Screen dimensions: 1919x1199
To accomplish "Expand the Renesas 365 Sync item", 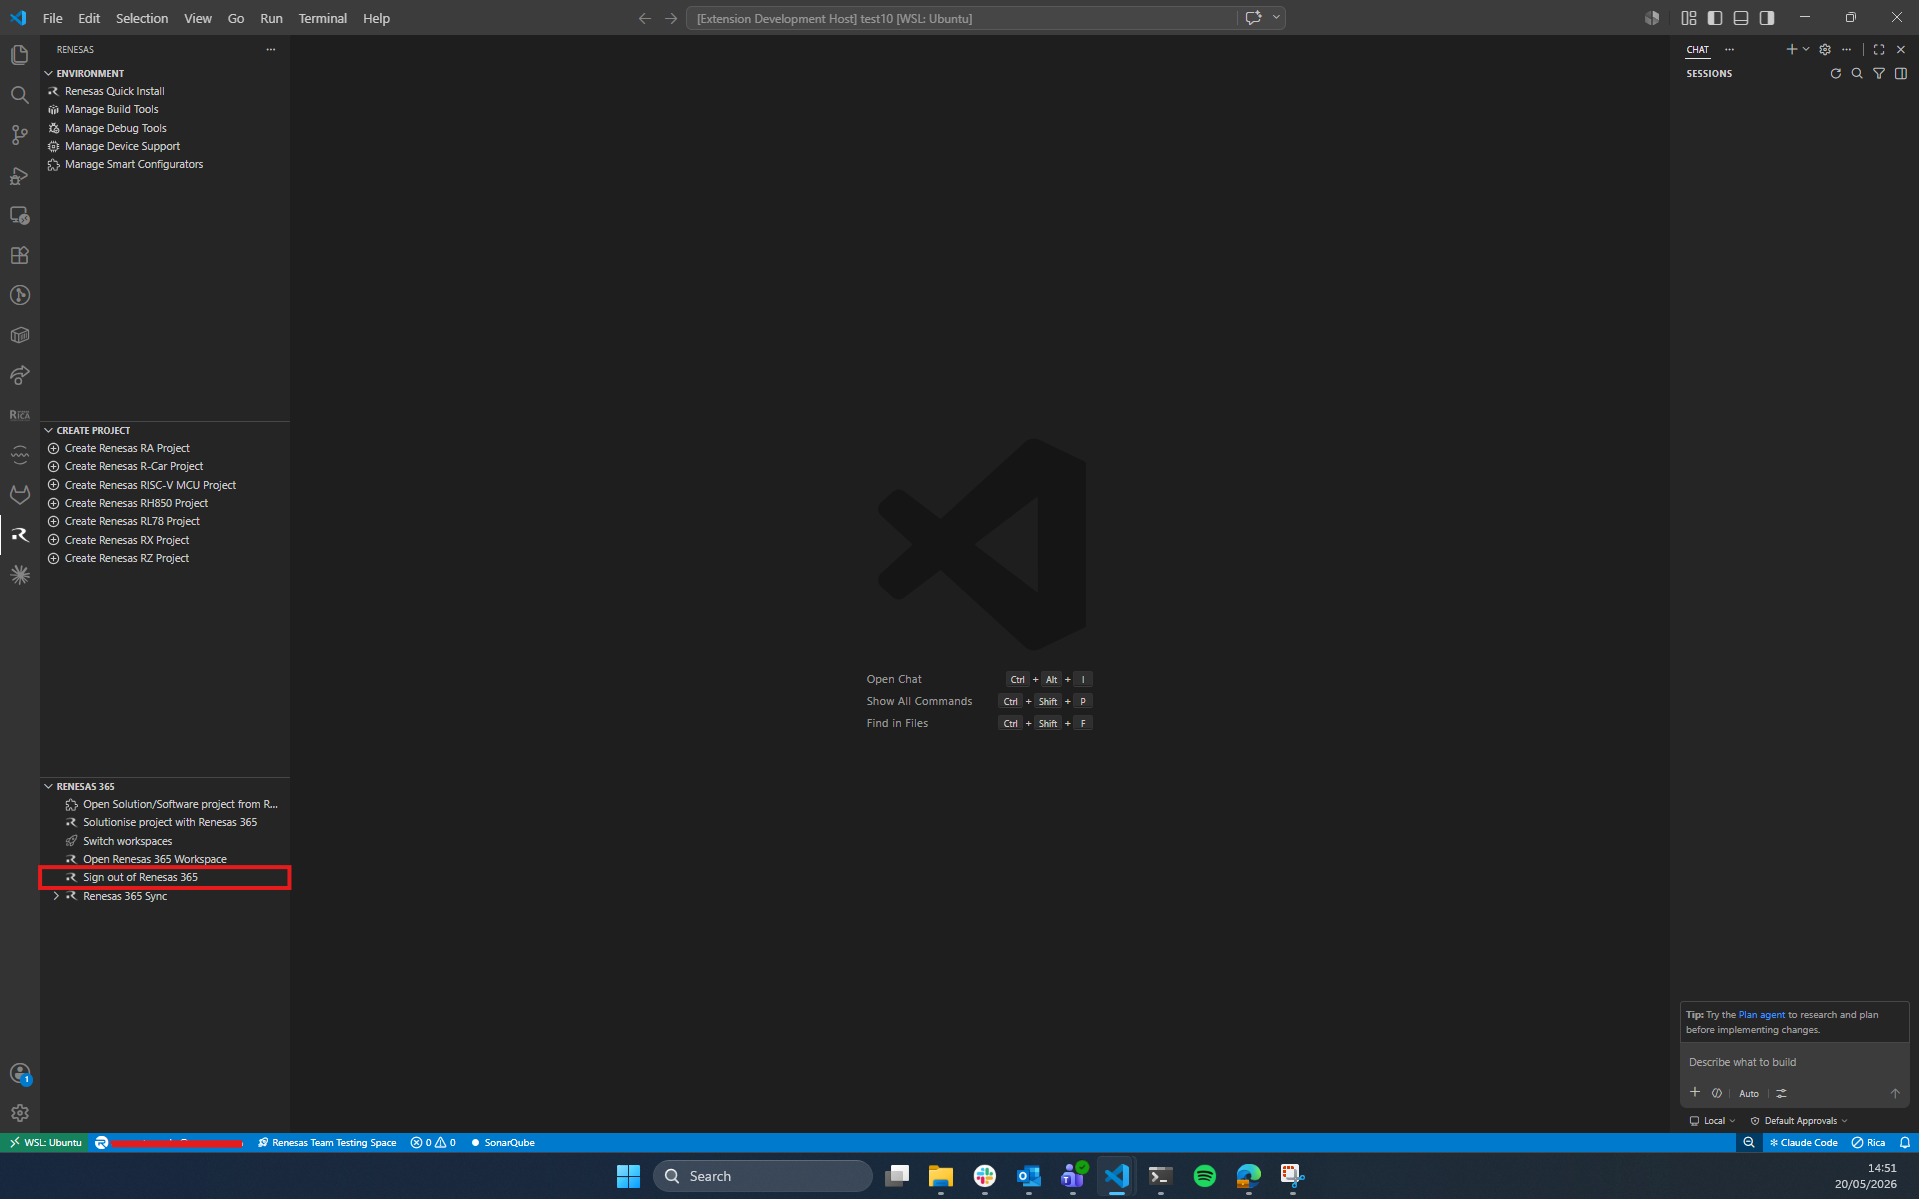I will 56,896.
